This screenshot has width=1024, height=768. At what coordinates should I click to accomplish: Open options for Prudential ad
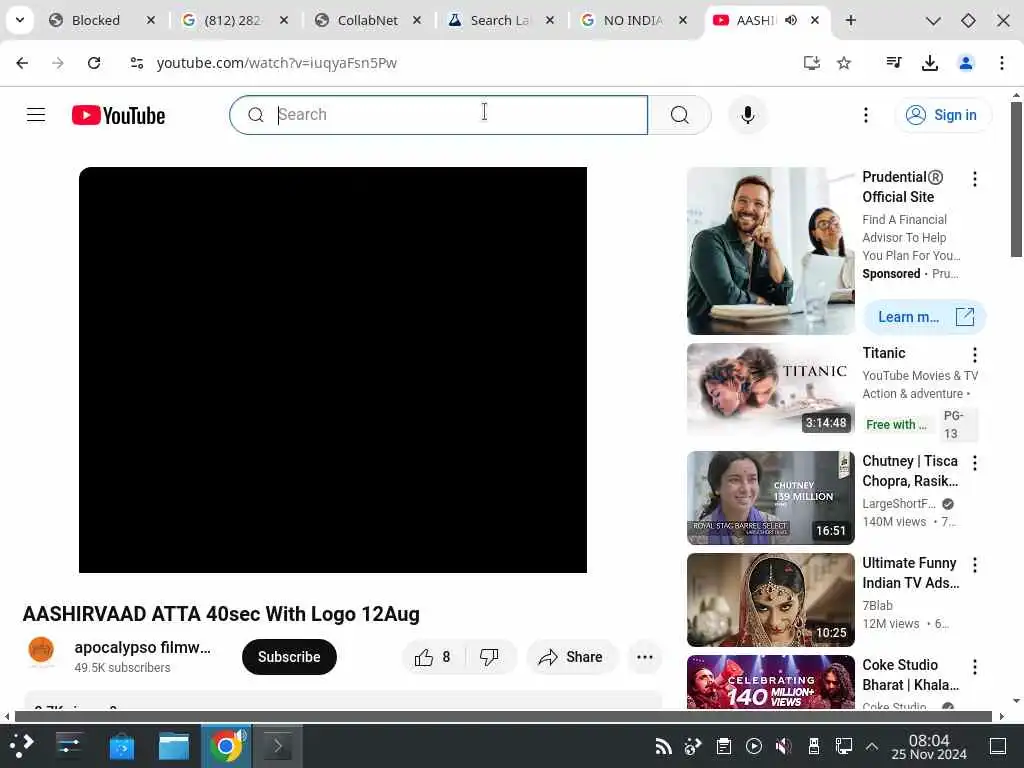pos(975,179)
